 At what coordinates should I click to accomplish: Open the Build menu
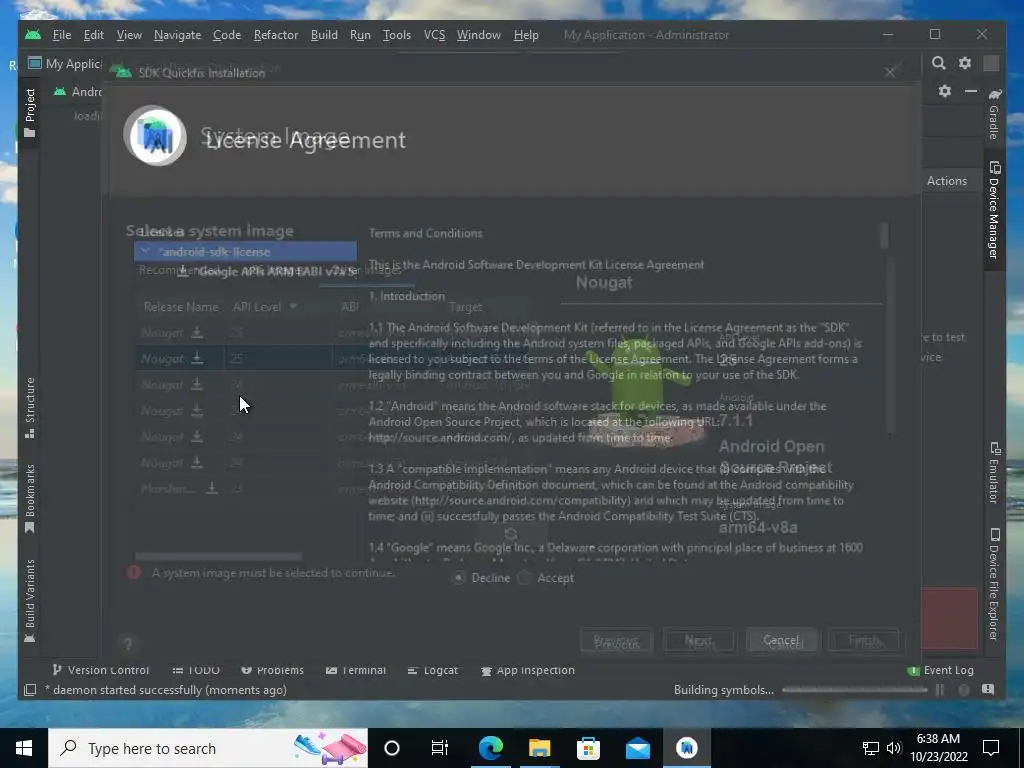pos(324,35)
